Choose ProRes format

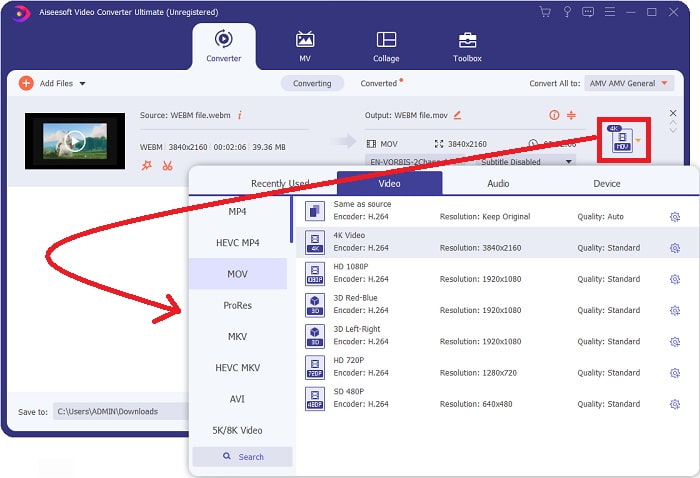(x=238, y=305)
